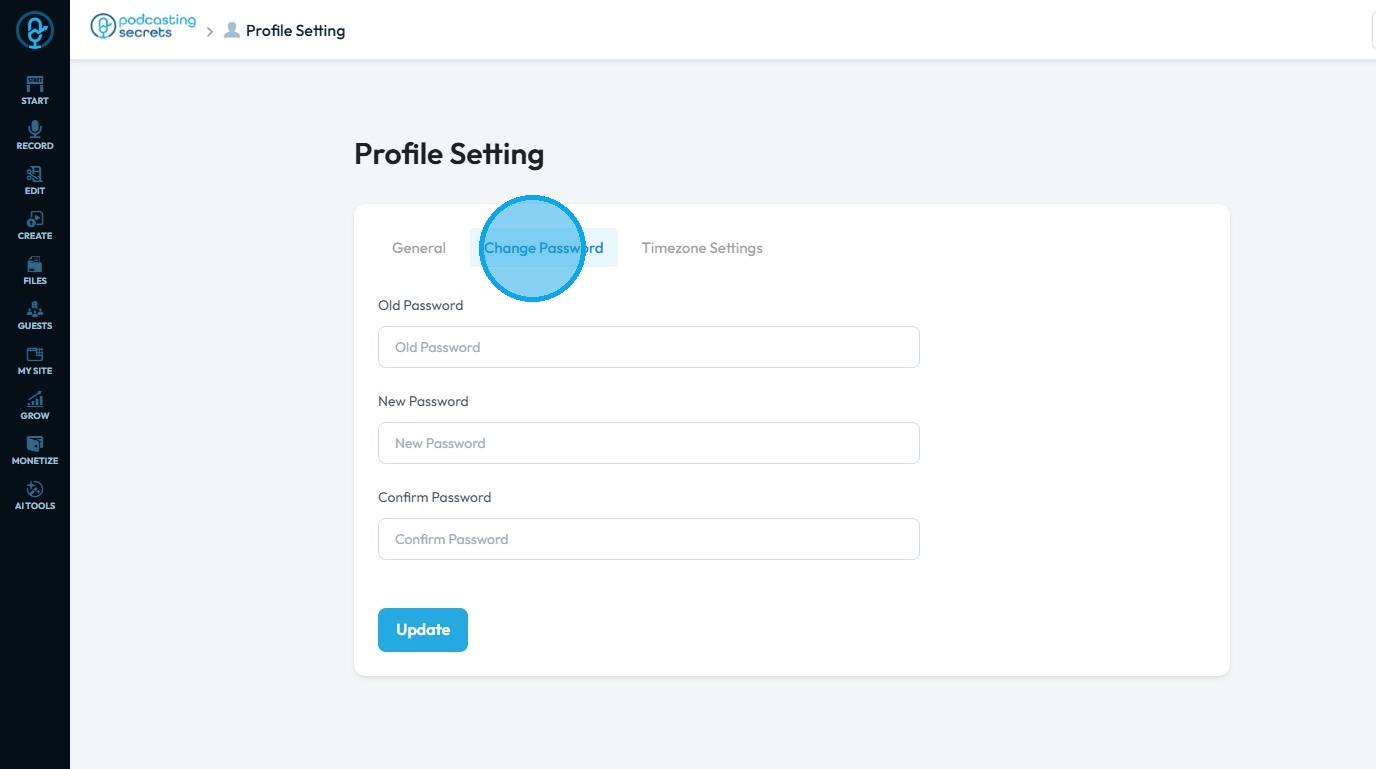Select the Change Password tab
Image resolution: width=1376 pixels, height=769 pixels.
tap(544, 248)
